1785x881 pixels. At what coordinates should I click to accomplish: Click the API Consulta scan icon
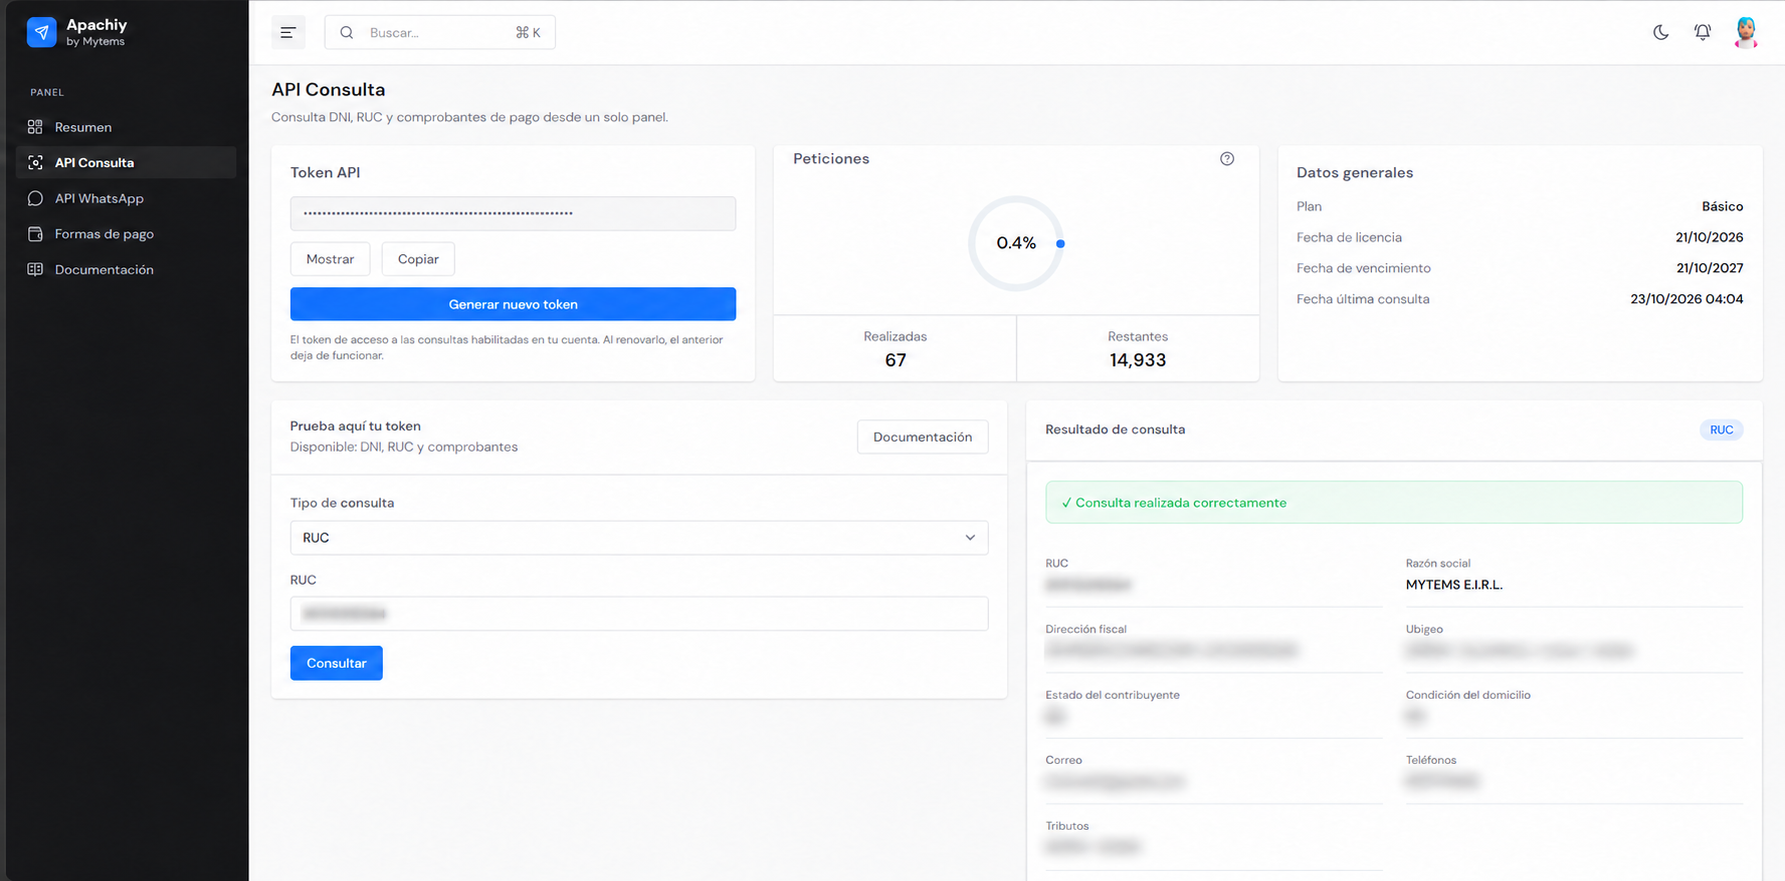35,163
